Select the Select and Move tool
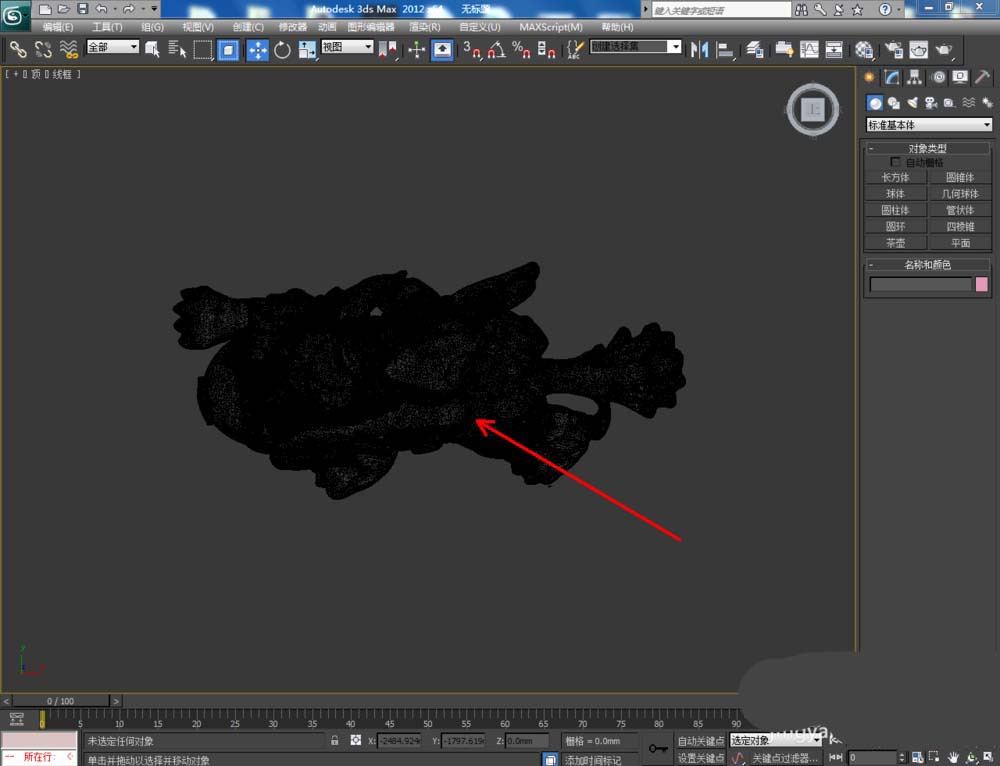The image size is (1000, 766). tap(257, 49)
